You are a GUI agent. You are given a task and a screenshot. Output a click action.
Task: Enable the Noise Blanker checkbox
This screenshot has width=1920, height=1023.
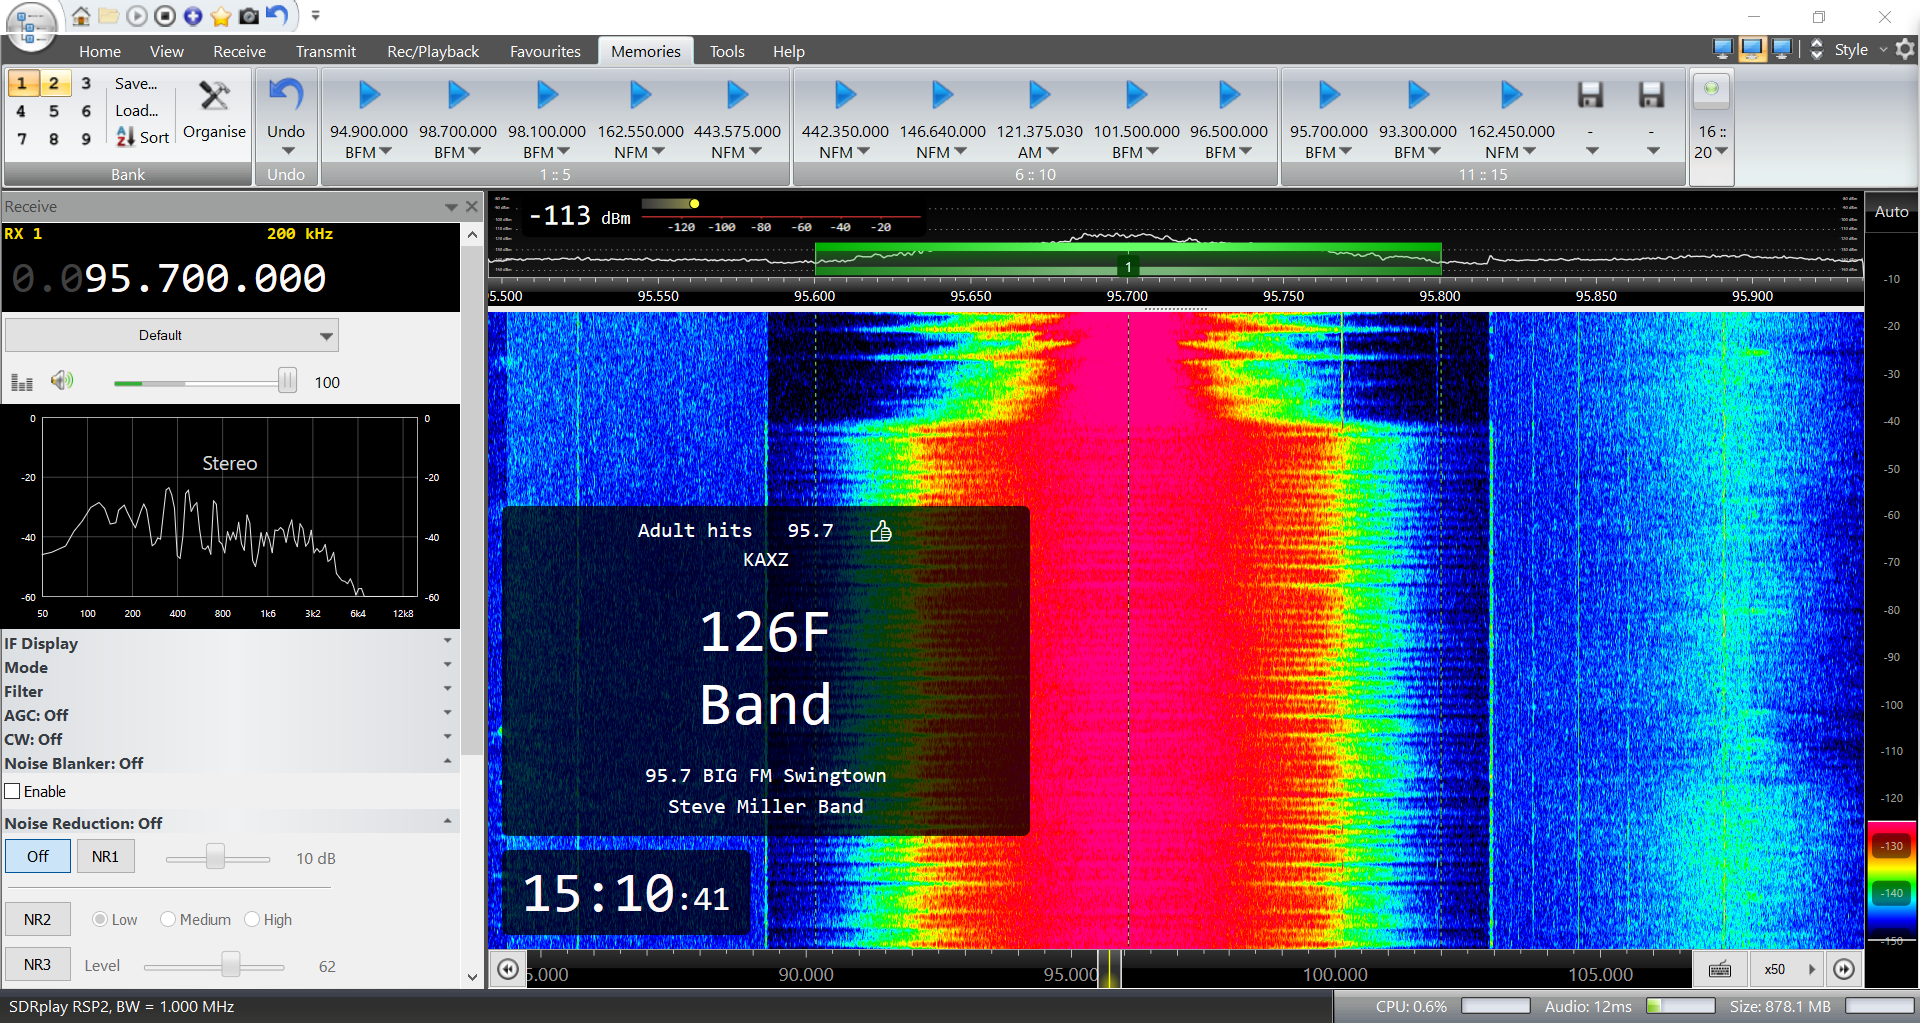(x=13, y=792)
